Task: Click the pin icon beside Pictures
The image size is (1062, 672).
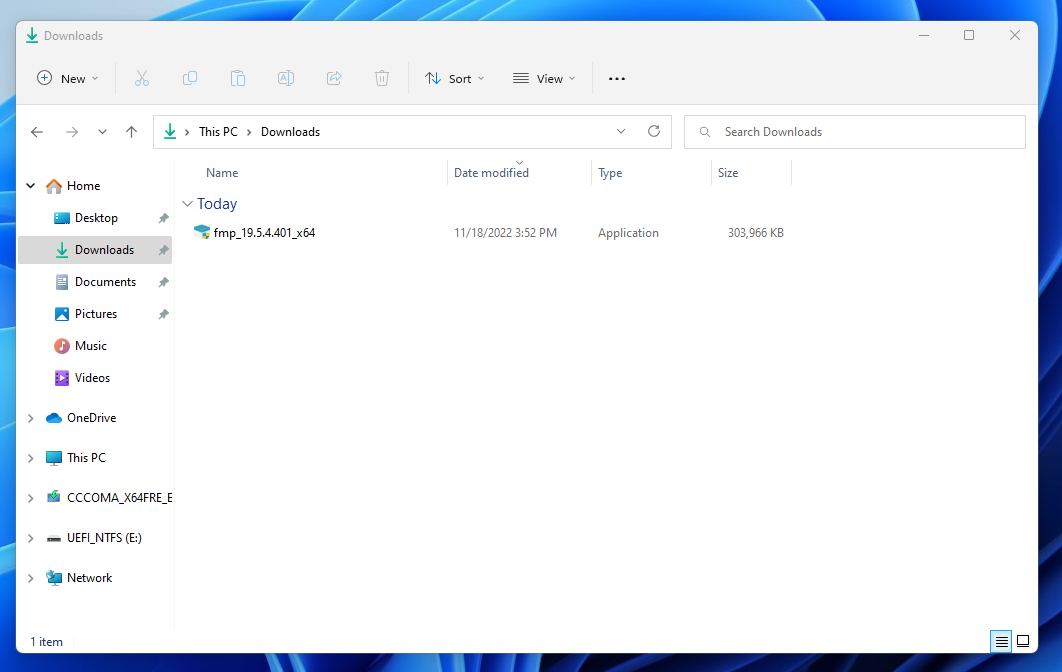Action: point(163,314)
